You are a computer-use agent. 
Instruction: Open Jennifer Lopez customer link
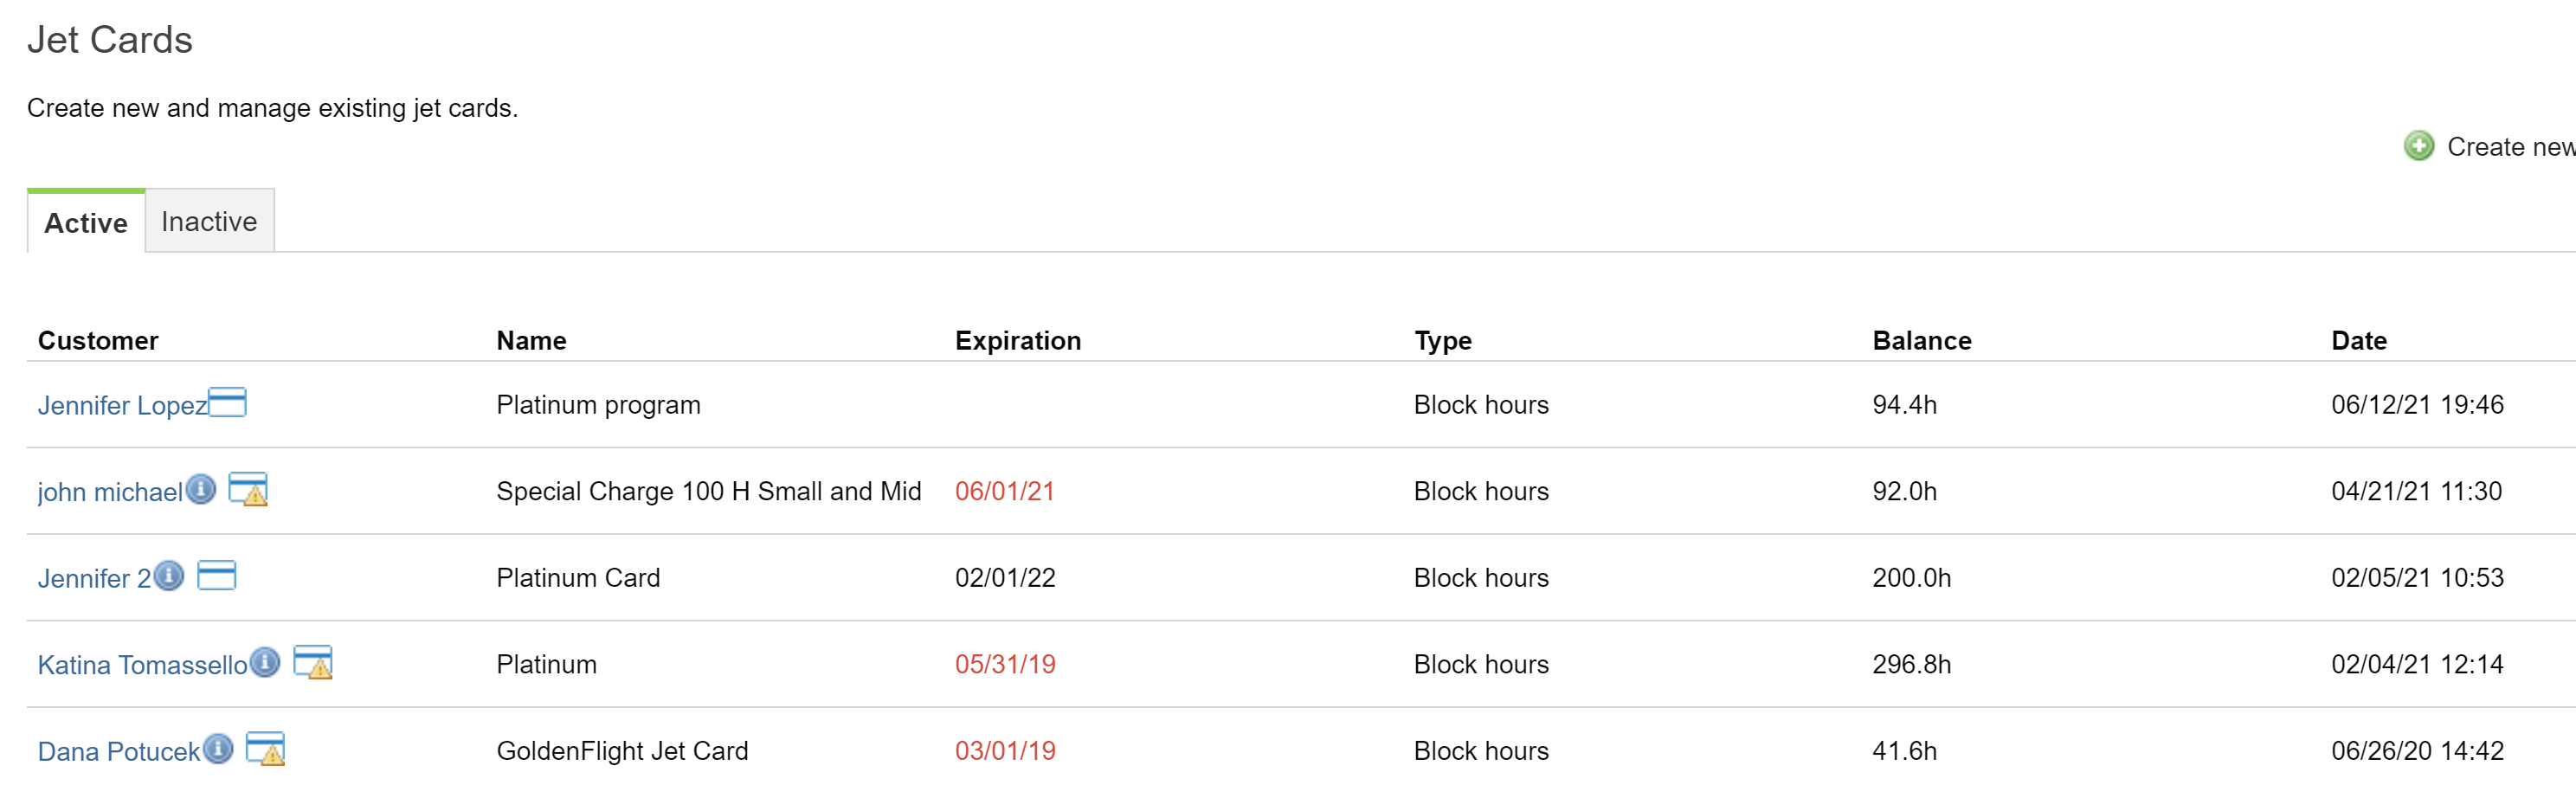[122, 405]
